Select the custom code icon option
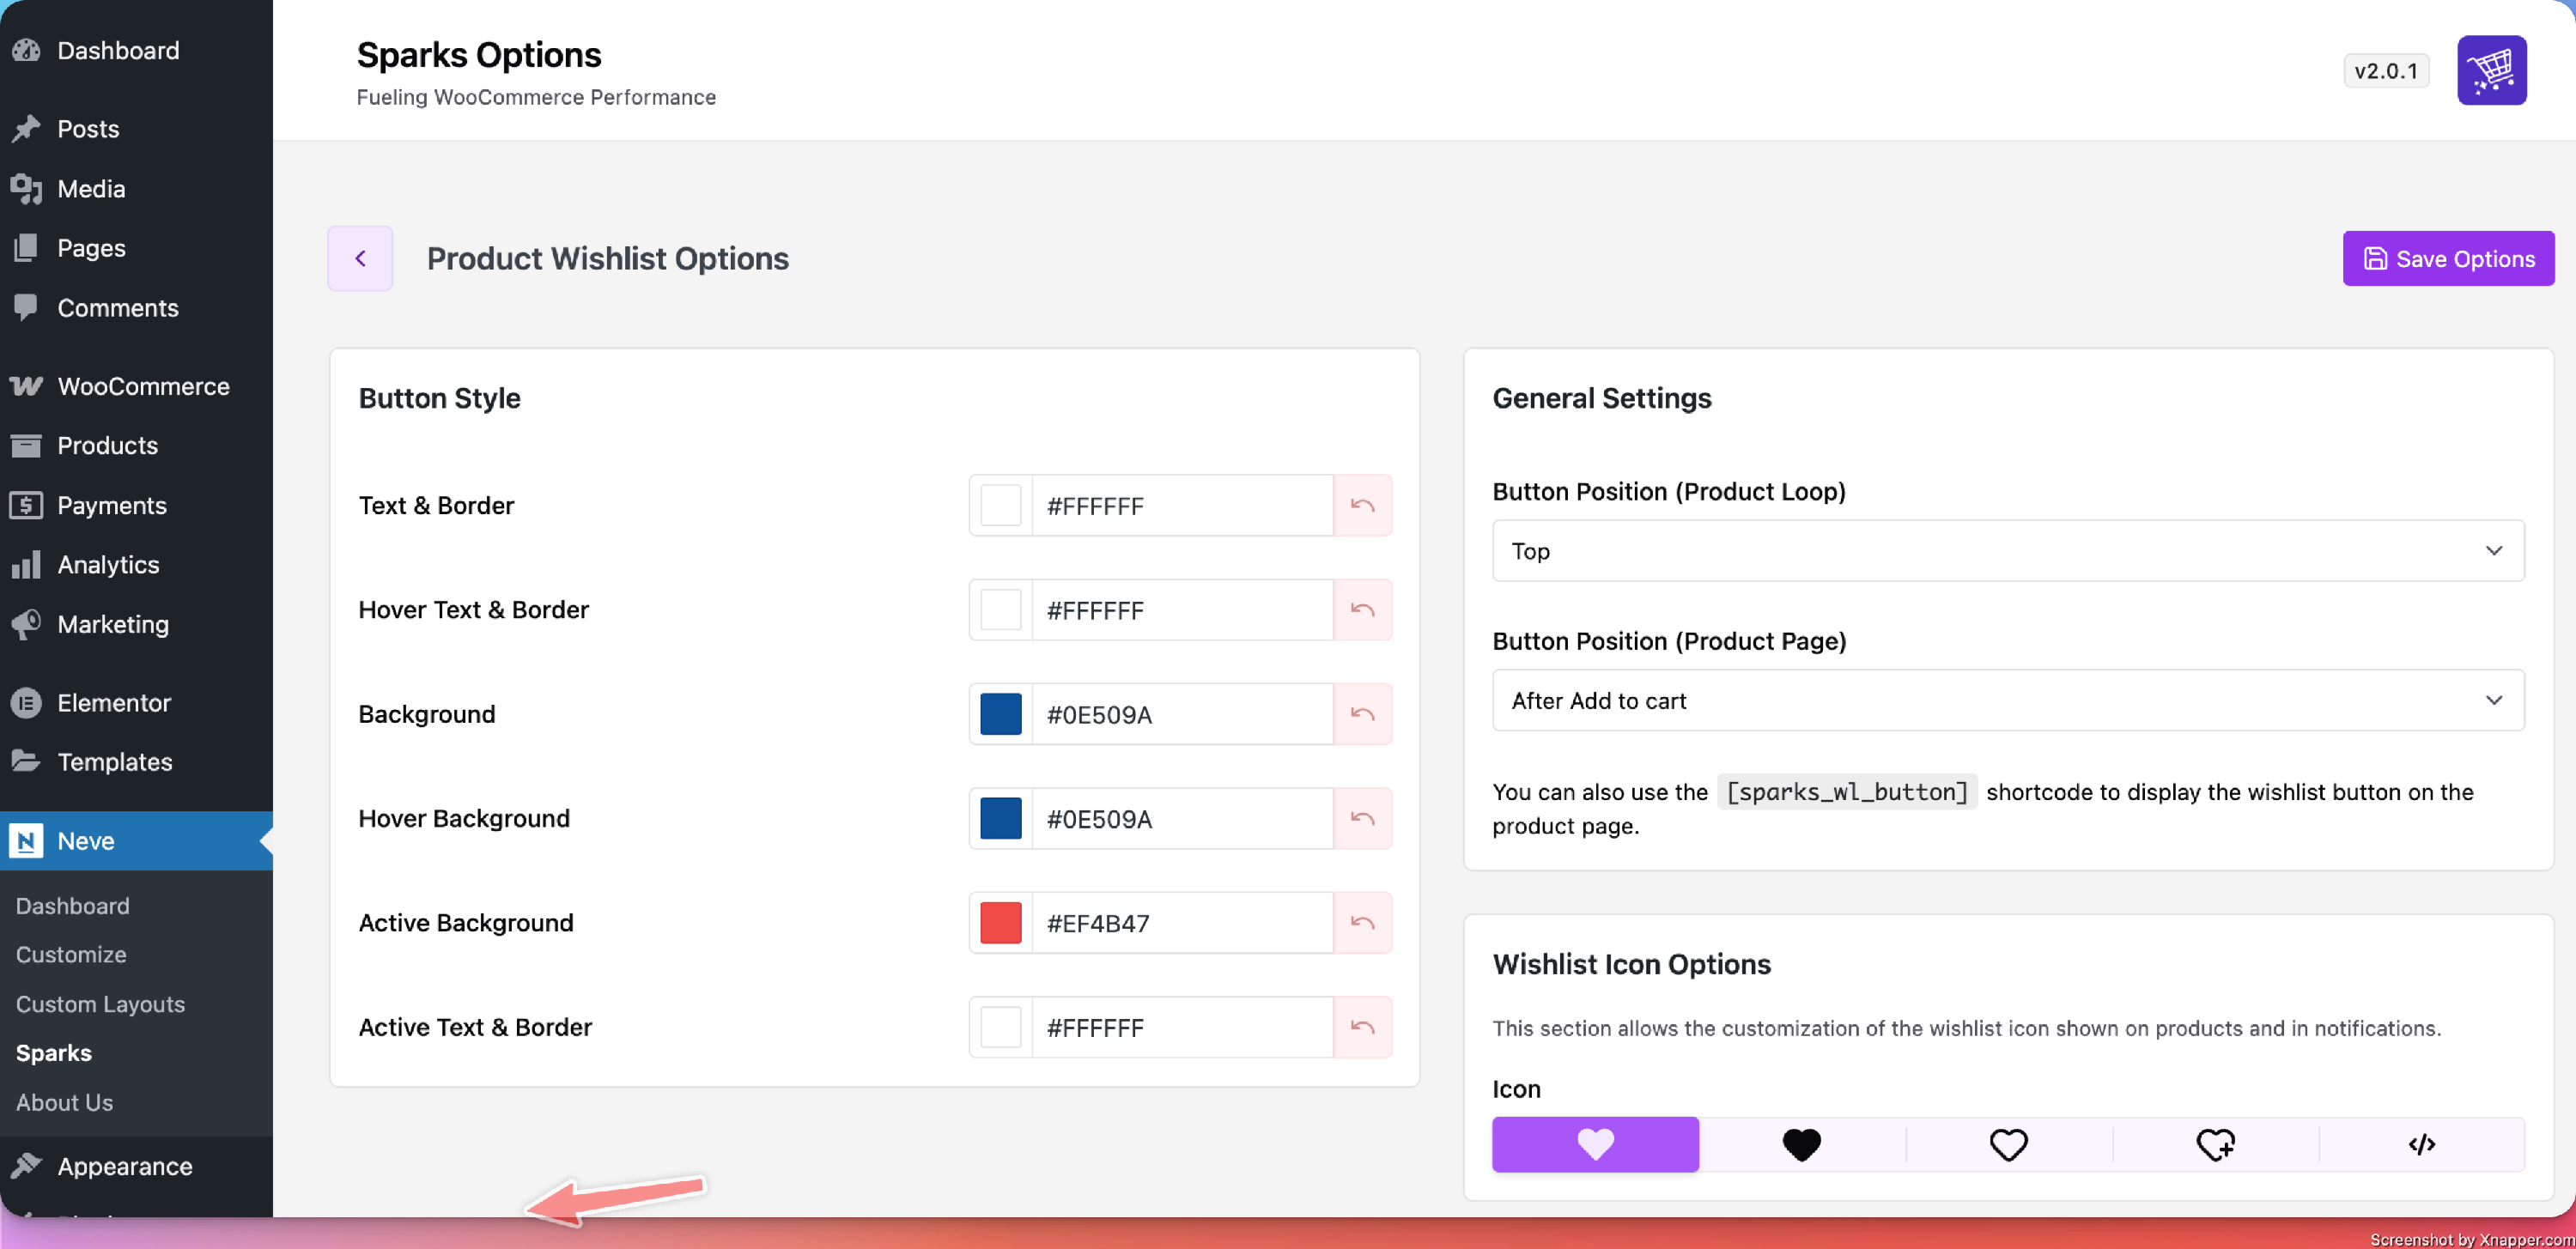2576x1249 pixels. (2421, 1144)
